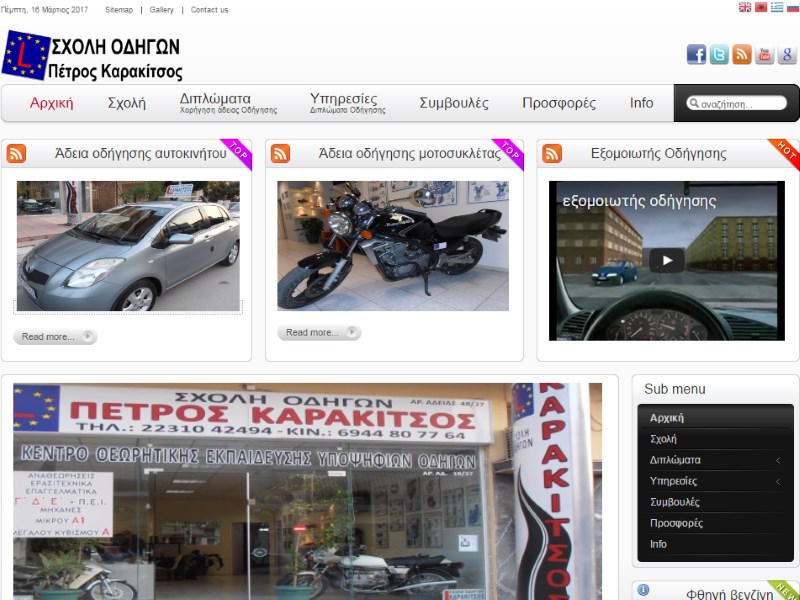Expand Υπηρεσίες arrow in the Sub menu
Viewport: 800px width, 600px height.
tap(778, 481)
